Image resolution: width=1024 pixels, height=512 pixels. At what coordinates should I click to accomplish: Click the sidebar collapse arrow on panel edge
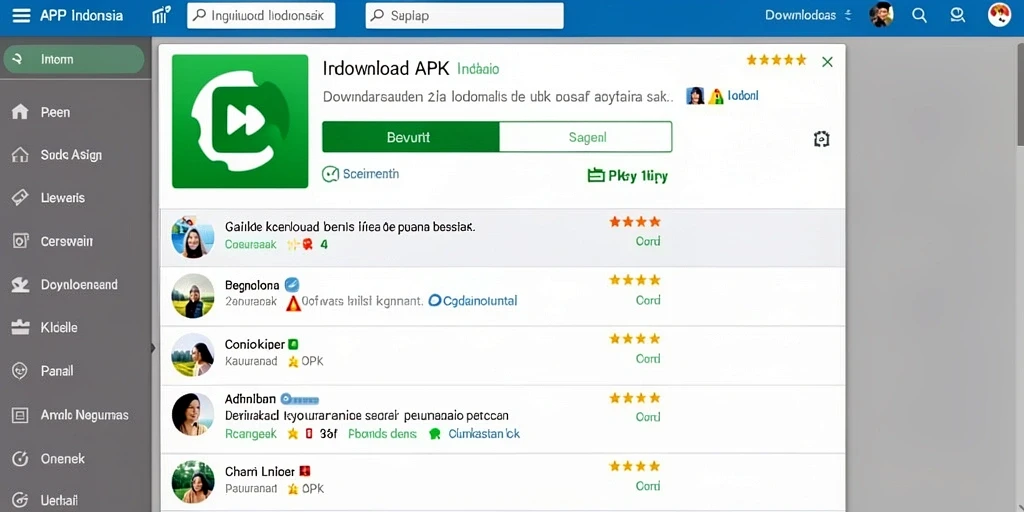(153, 348)
